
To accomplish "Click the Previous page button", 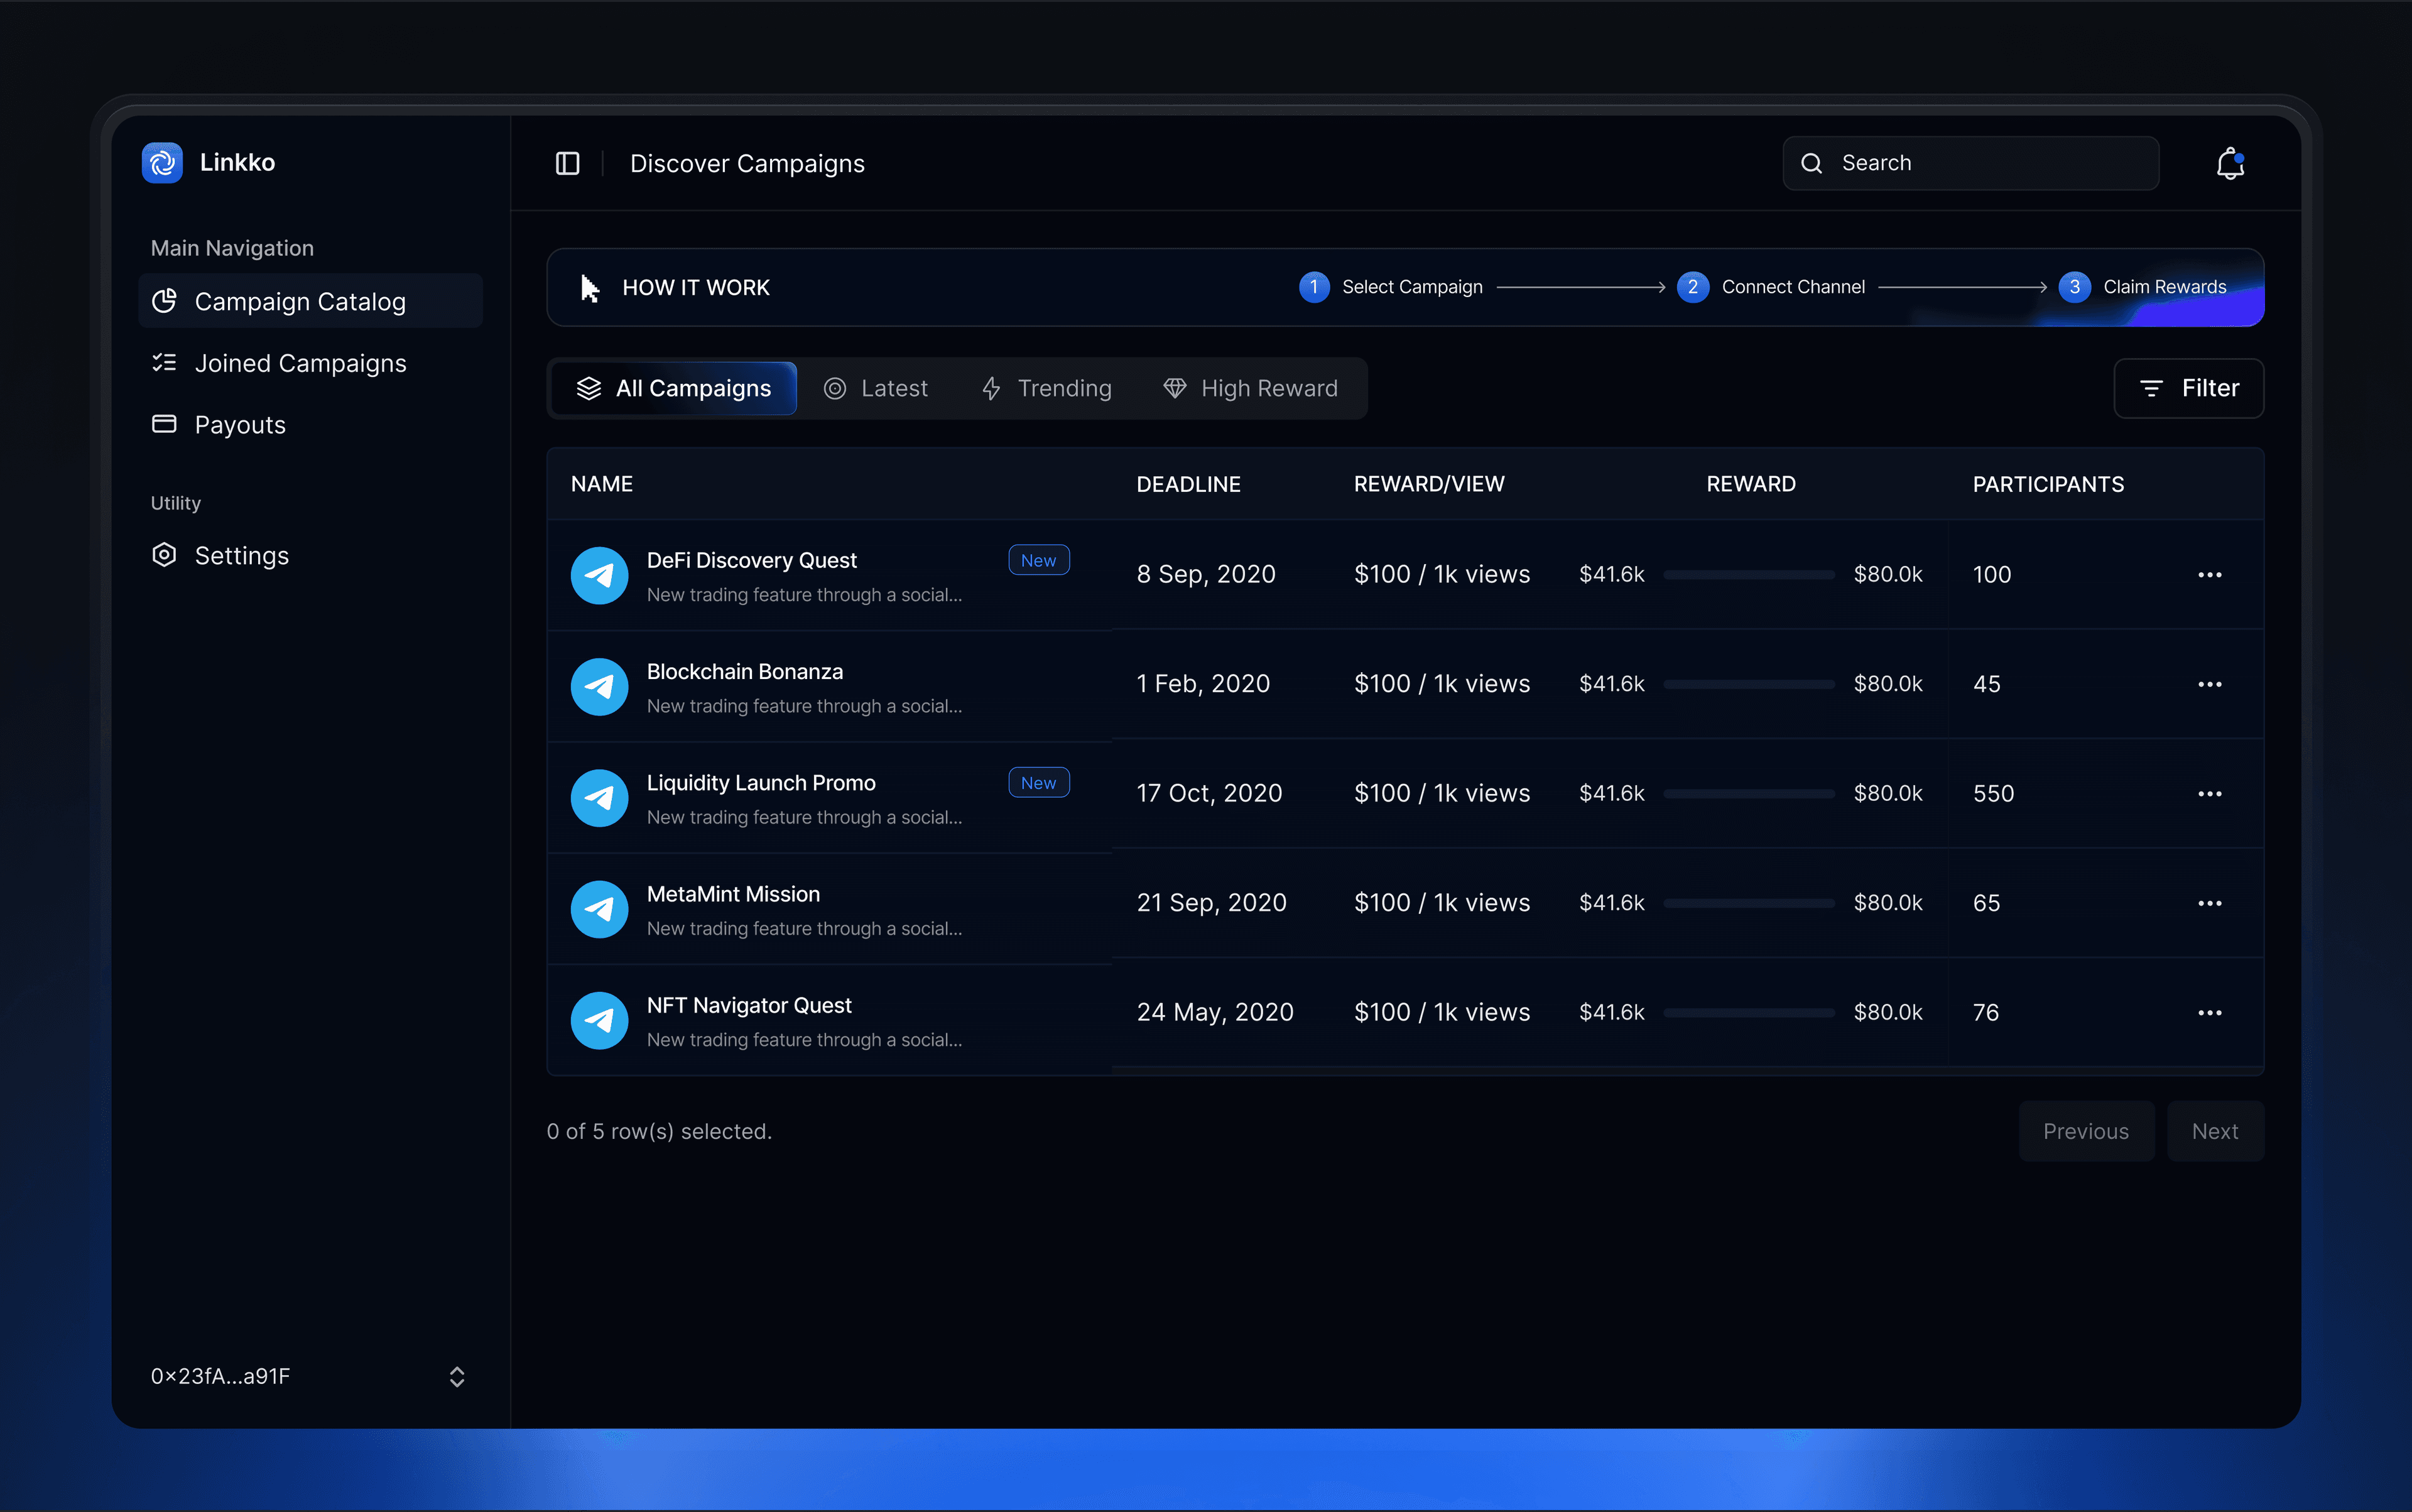I will pyautogui.click(x=2085, y=1131).
